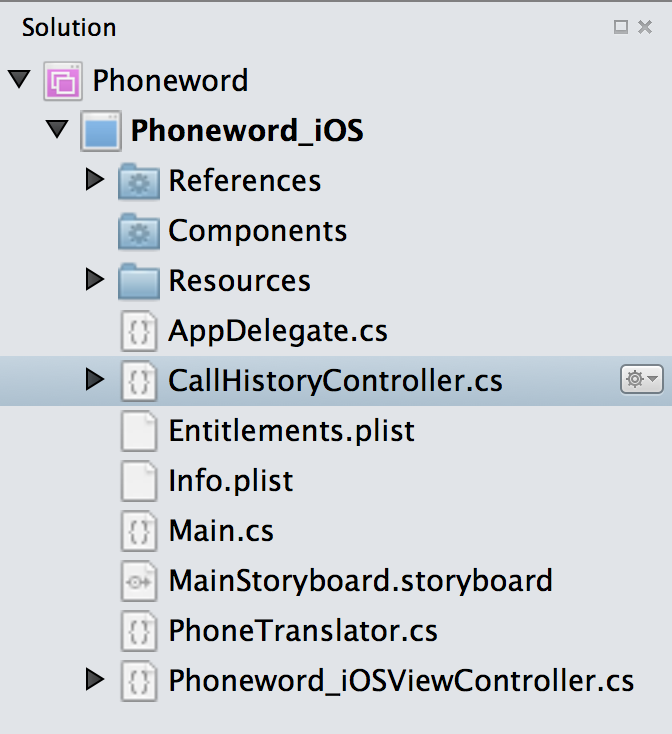Select Info.plist in the solution tree
Viewport: 672px width, 734px height.
coord(231,481)
